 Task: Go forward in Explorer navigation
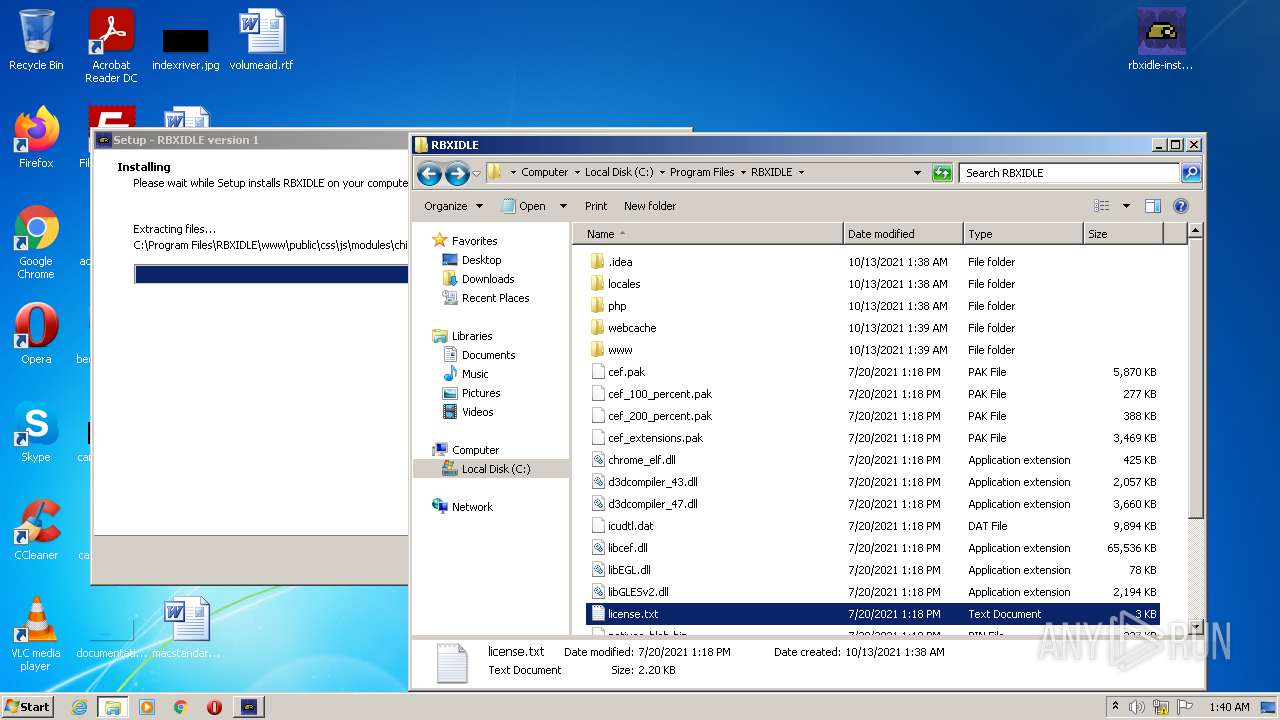pos(457,174)
